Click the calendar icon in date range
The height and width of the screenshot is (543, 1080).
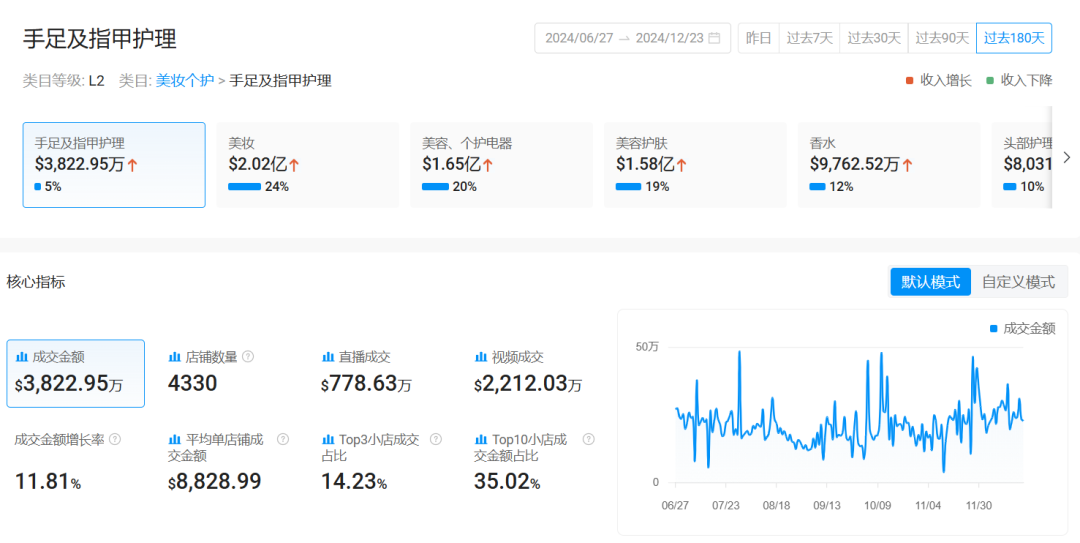714,38
